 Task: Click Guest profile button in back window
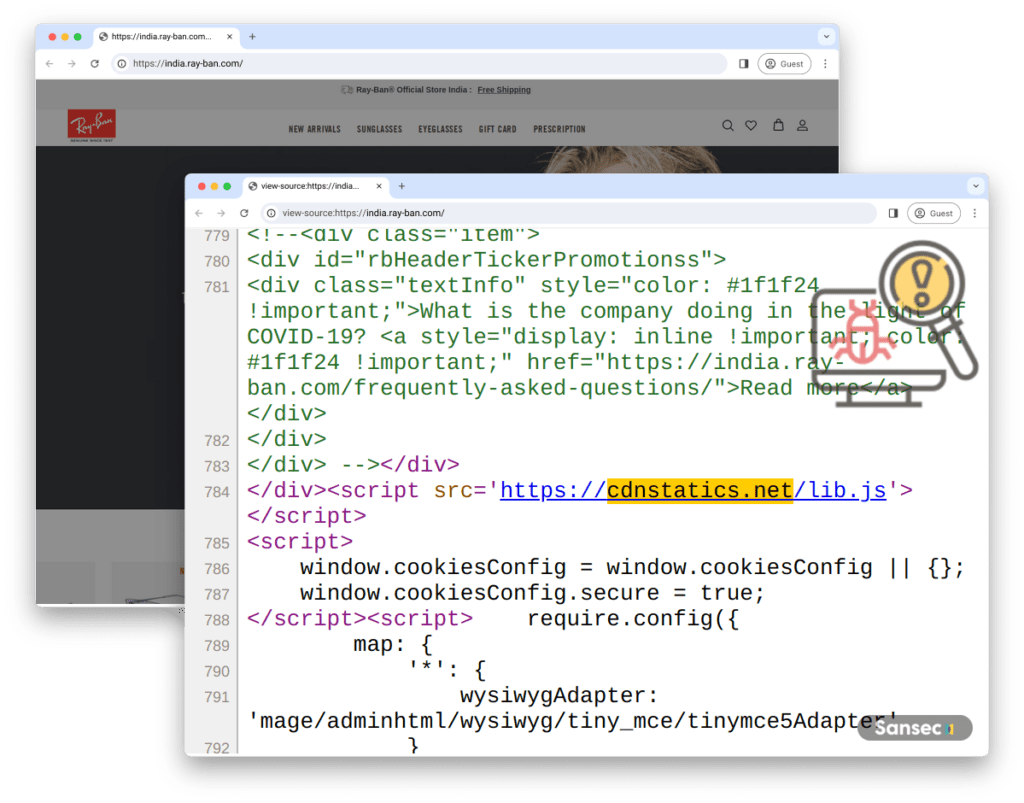click(x=784, y=64)
